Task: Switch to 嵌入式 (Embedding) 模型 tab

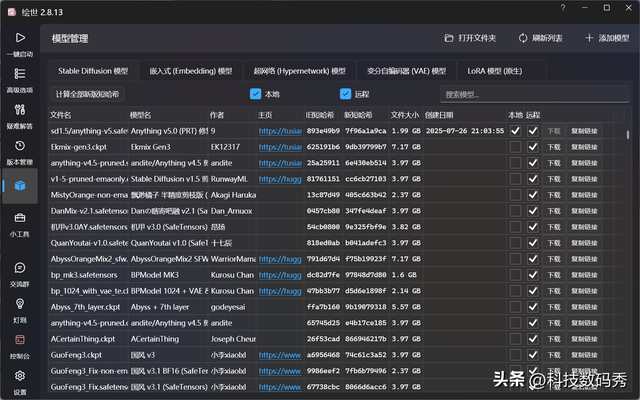Action: [x=191, y=71]
